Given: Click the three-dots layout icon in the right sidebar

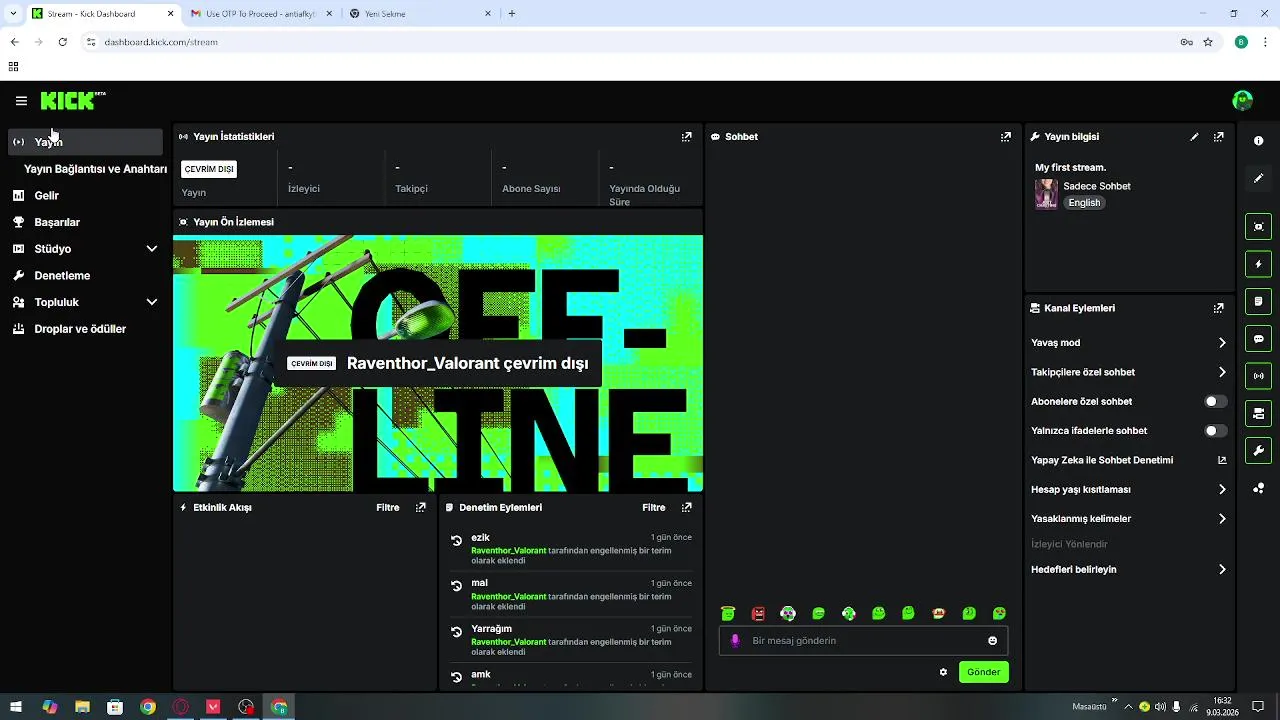Looking at the screenshot, I should tap(1259, 488).
